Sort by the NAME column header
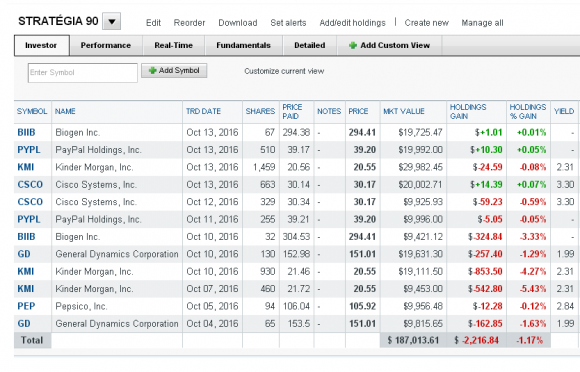 (x=65, y=111)
